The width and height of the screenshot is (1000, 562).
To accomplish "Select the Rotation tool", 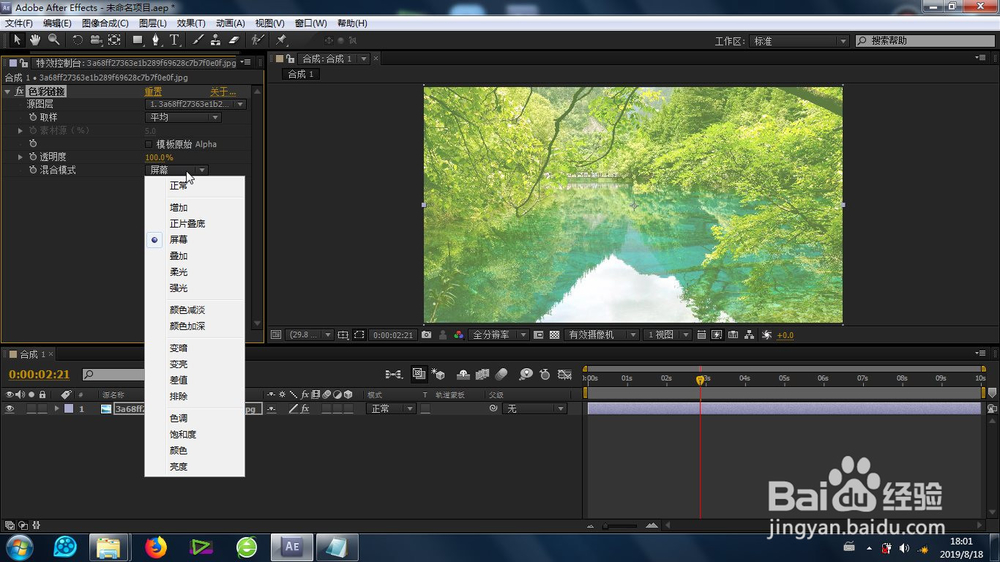I will [77, 40].
